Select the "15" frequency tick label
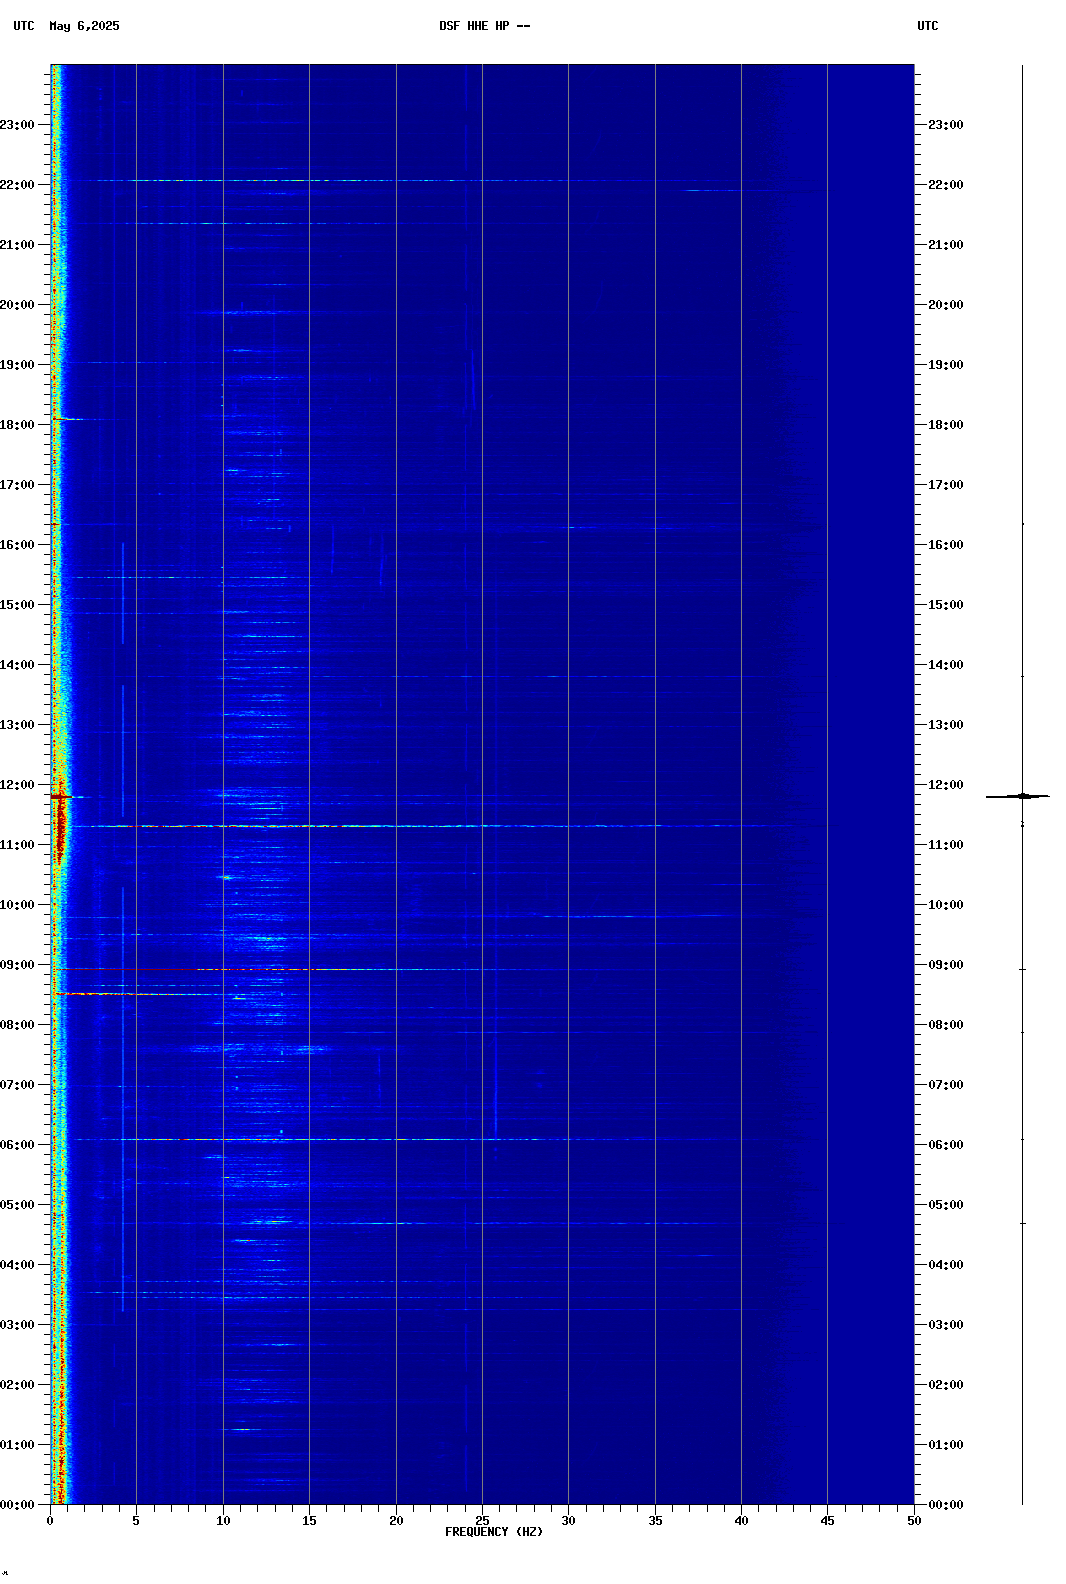The image size is (1066, 1584). pyautogui.click(x=309, y=1521)
